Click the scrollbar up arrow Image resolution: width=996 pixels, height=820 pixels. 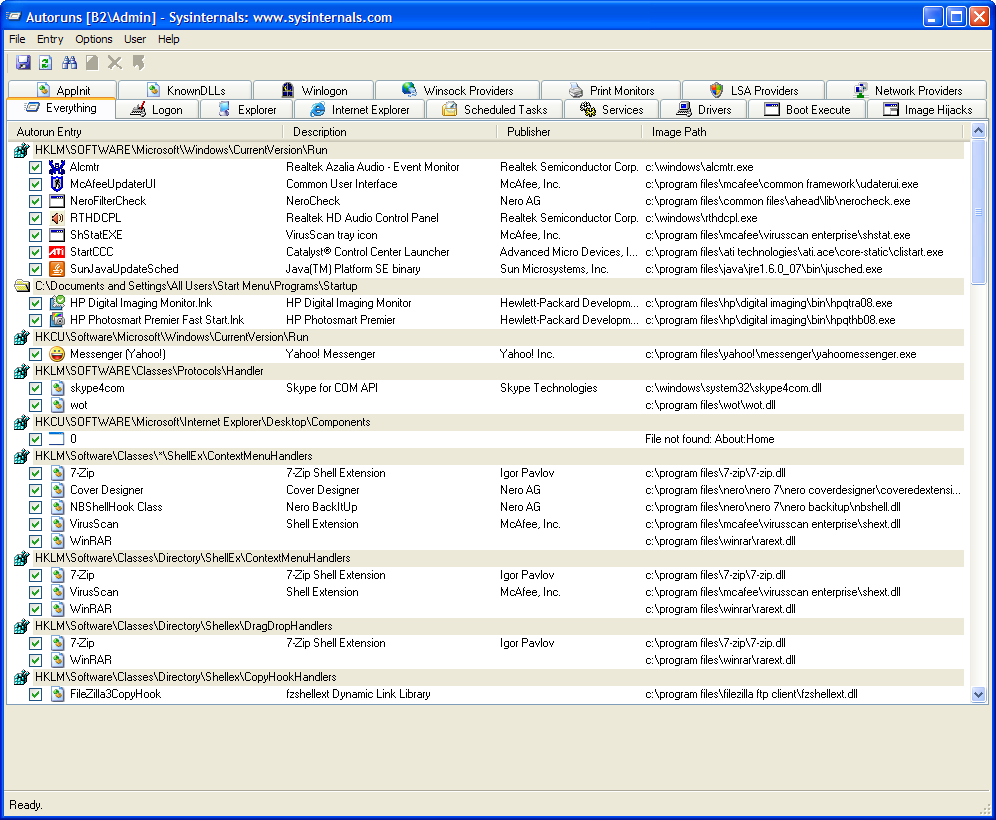tap(978, 131)
